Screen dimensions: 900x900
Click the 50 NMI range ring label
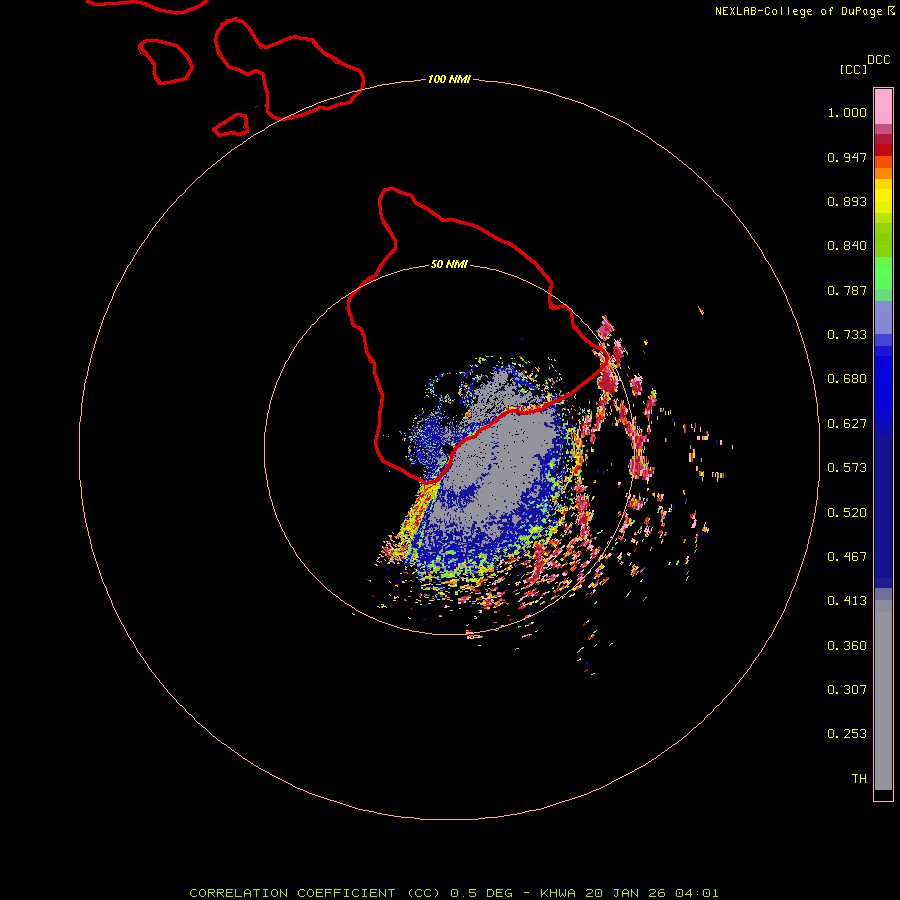pyautogui.click(x=449, y=264)
